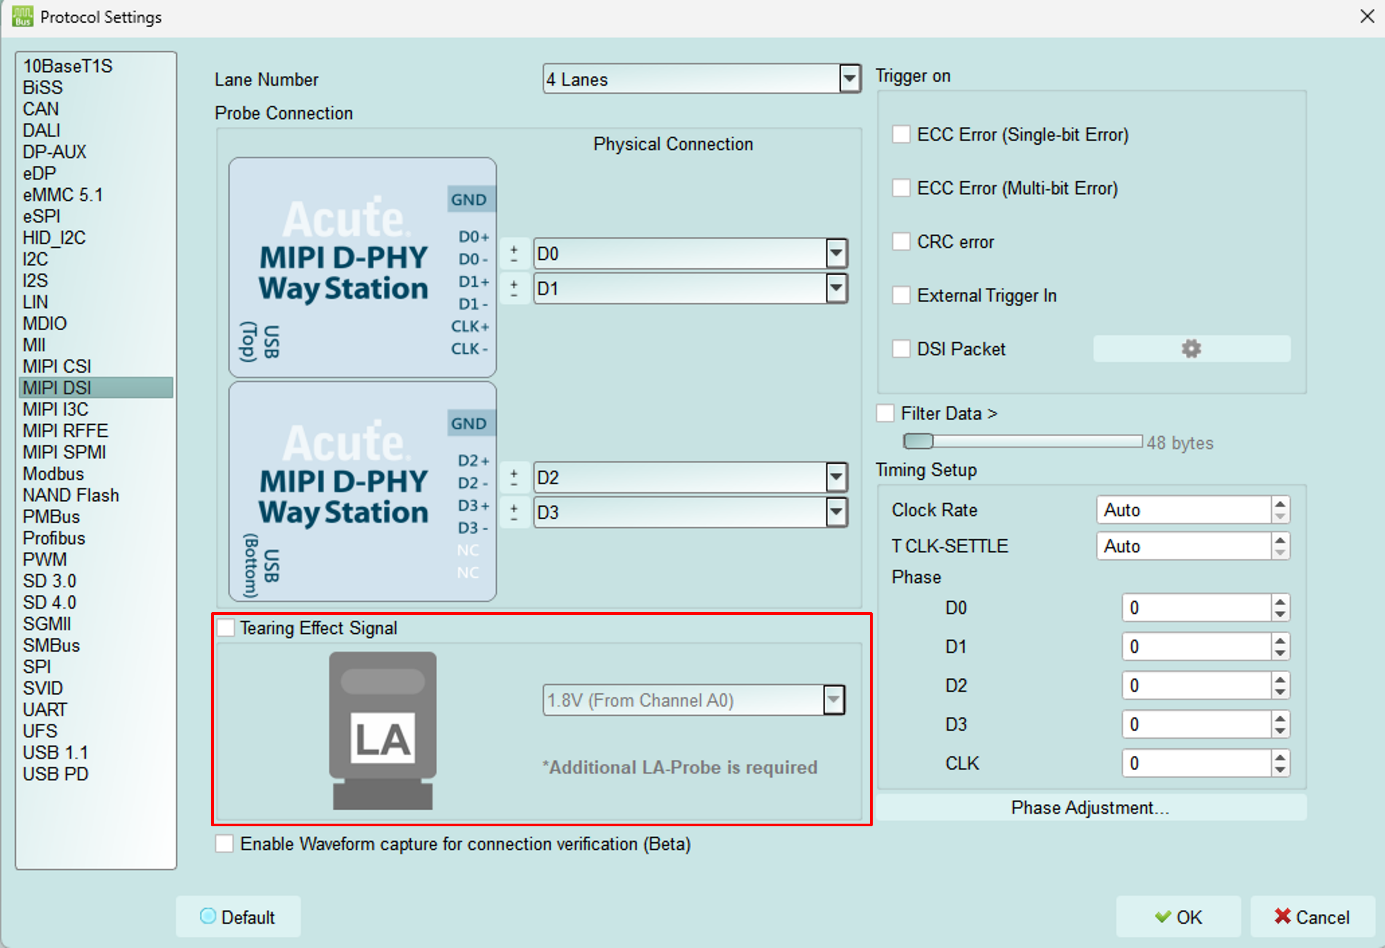Select eMMC 5.1 protocol
Image resolution: width=1385 pixels, height=948 pixels.
[96, 195]
